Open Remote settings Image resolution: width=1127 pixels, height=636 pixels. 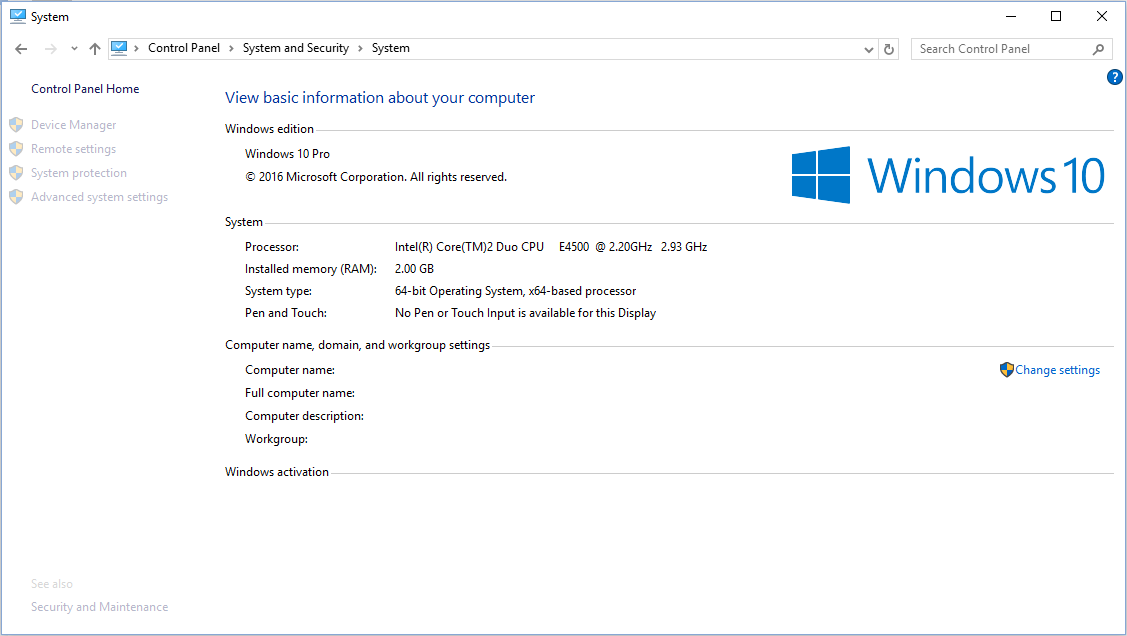73,149
